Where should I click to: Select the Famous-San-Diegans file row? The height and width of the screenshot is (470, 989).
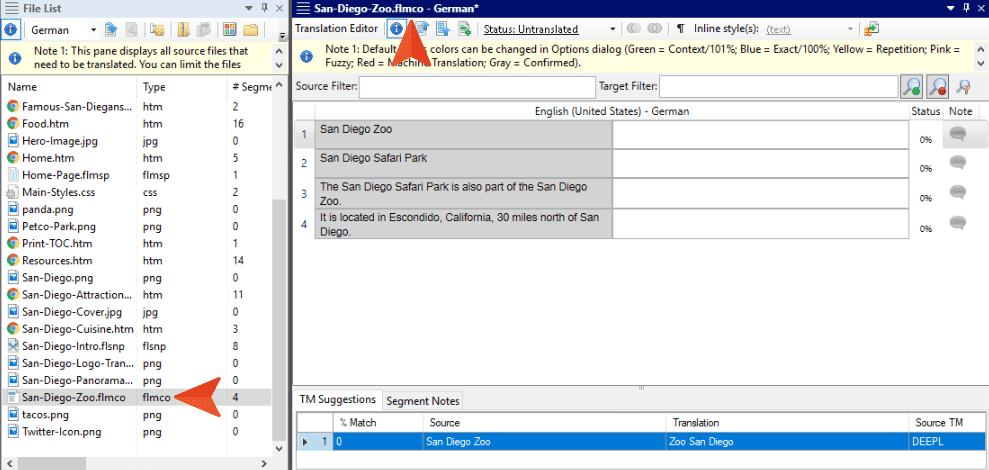[137, 107]
